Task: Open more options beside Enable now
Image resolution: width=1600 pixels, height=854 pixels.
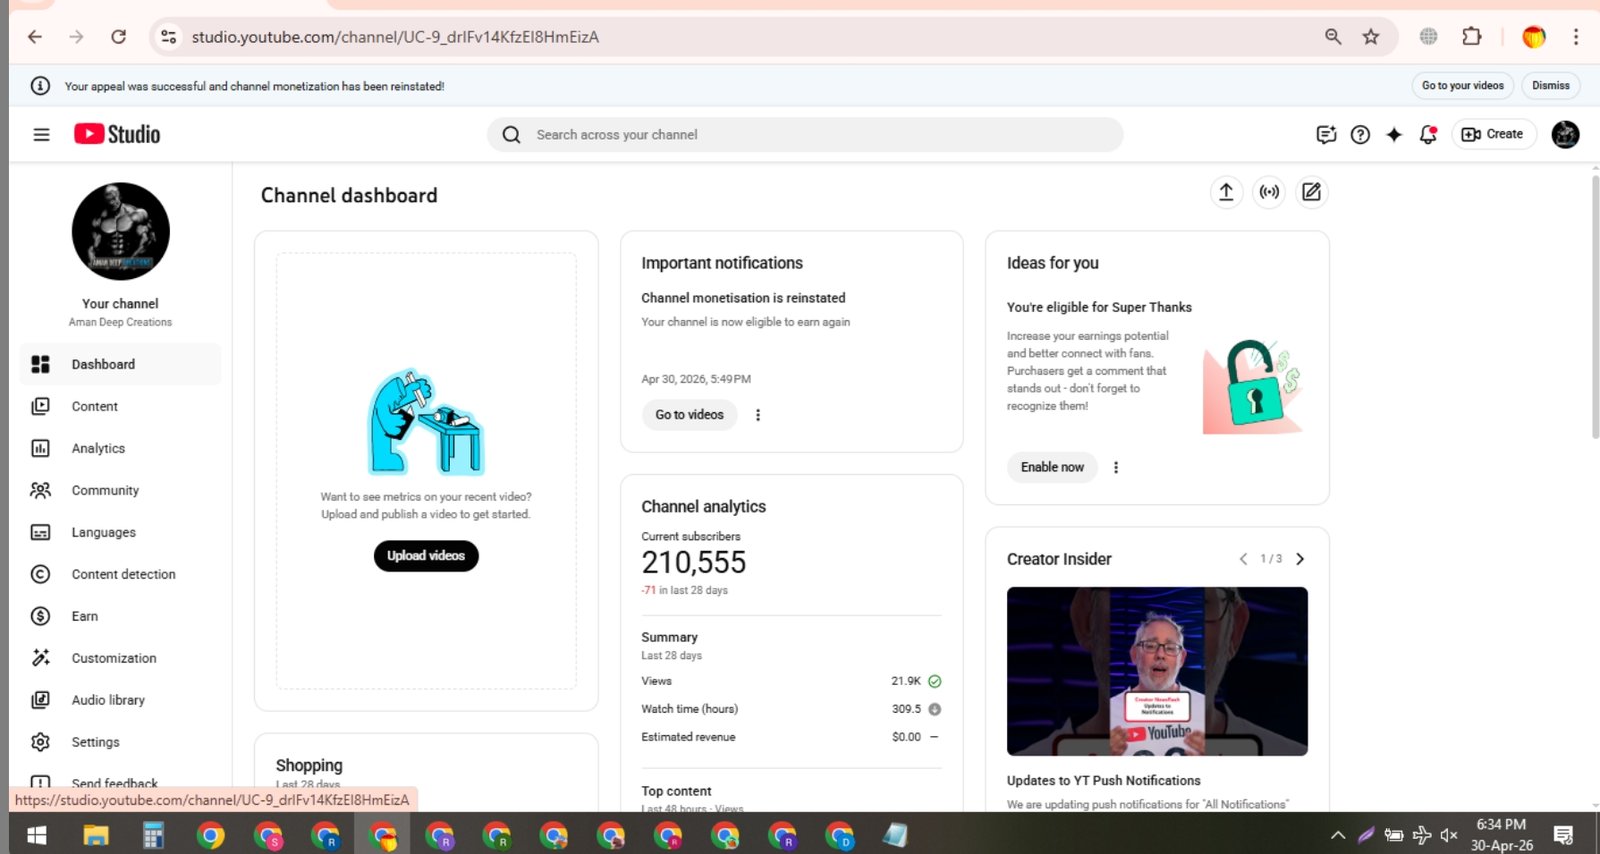Action: (x=1116, y=467)
